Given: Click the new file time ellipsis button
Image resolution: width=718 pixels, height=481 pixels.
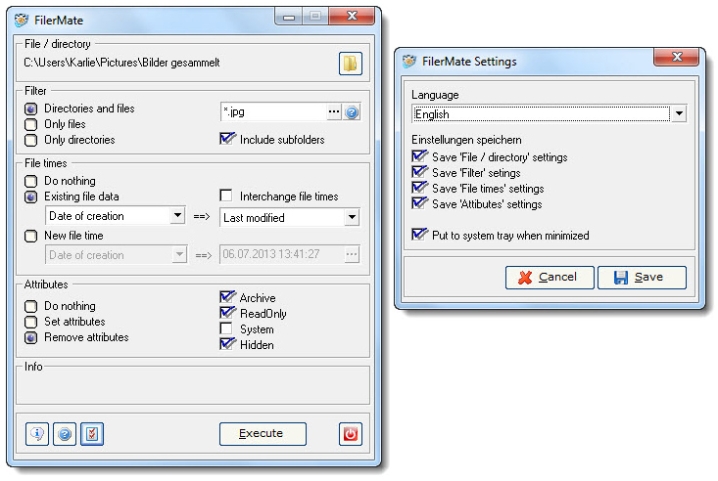Looking at the screenshot, I should (x=351, y=255).
